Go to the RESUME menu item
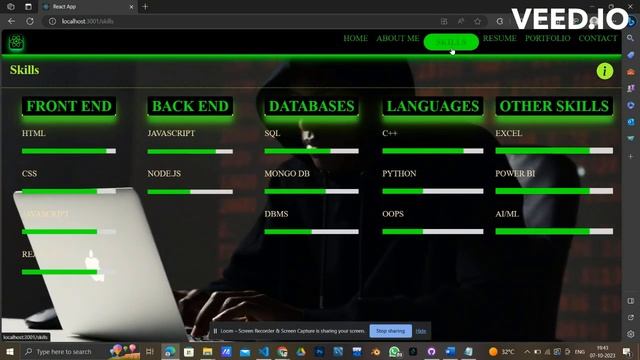Image resolution: width=640 pixels, height=360 pixels. [x=500, y=38]
